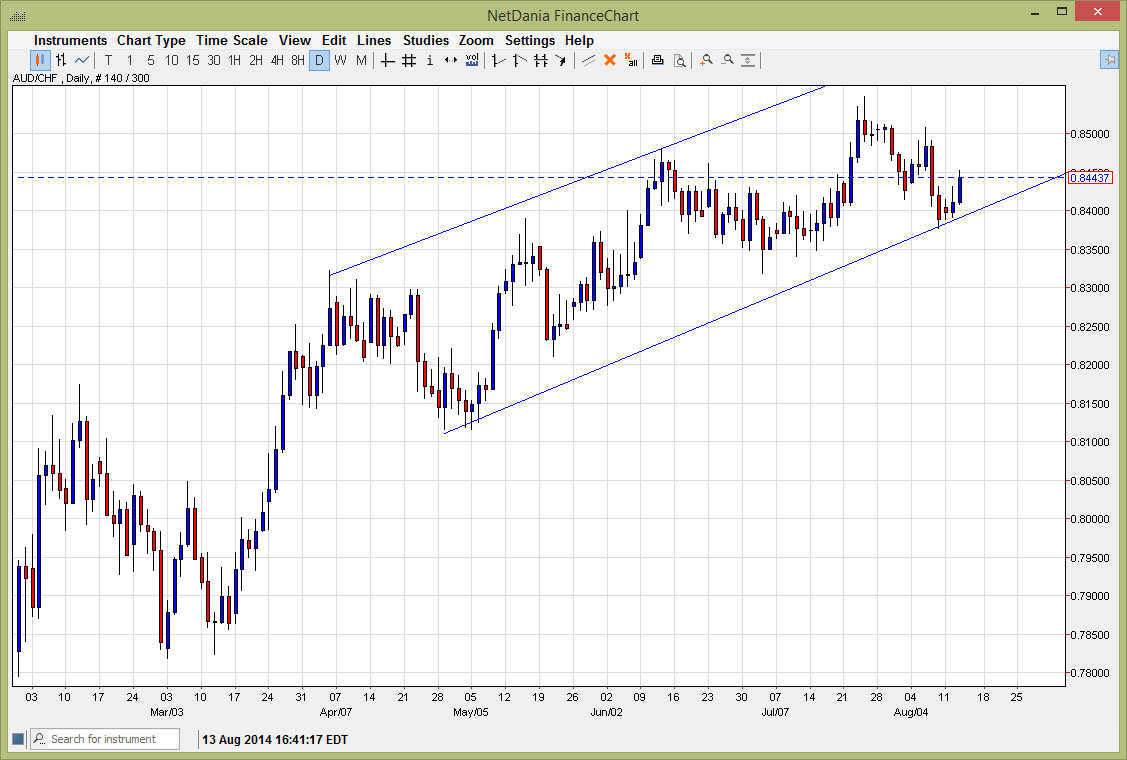This screenshot has height=760, width=1127.
Task: Switch to 2H time scale
Action: point(256,60)
